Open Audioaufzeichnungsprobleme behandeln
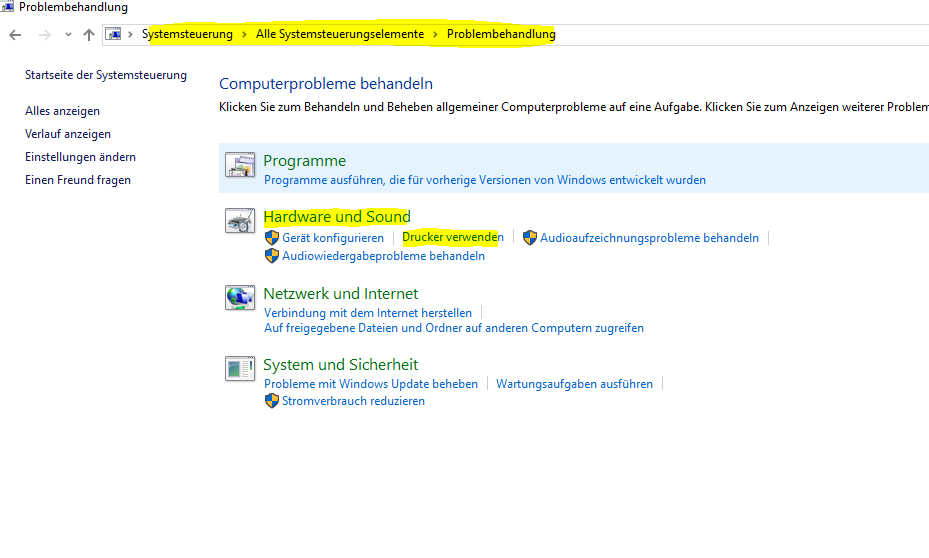 [649, 238]
